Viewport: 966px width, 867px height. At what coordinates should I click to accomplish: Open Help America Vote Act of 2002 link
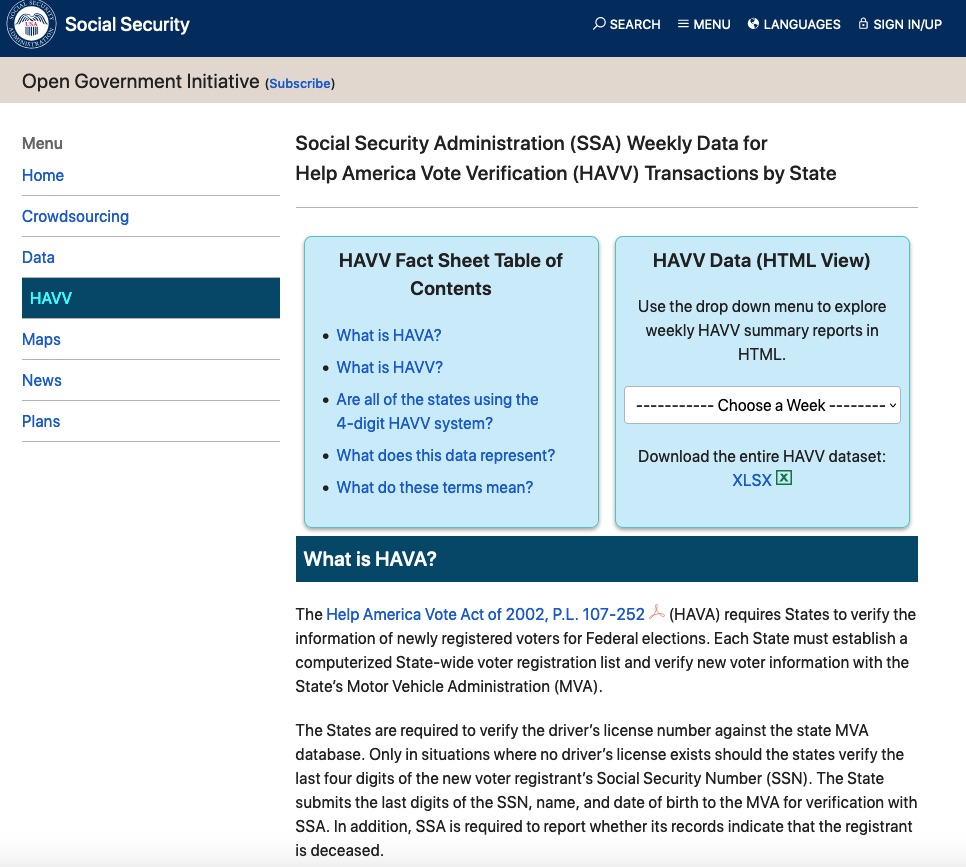[485, 614]
